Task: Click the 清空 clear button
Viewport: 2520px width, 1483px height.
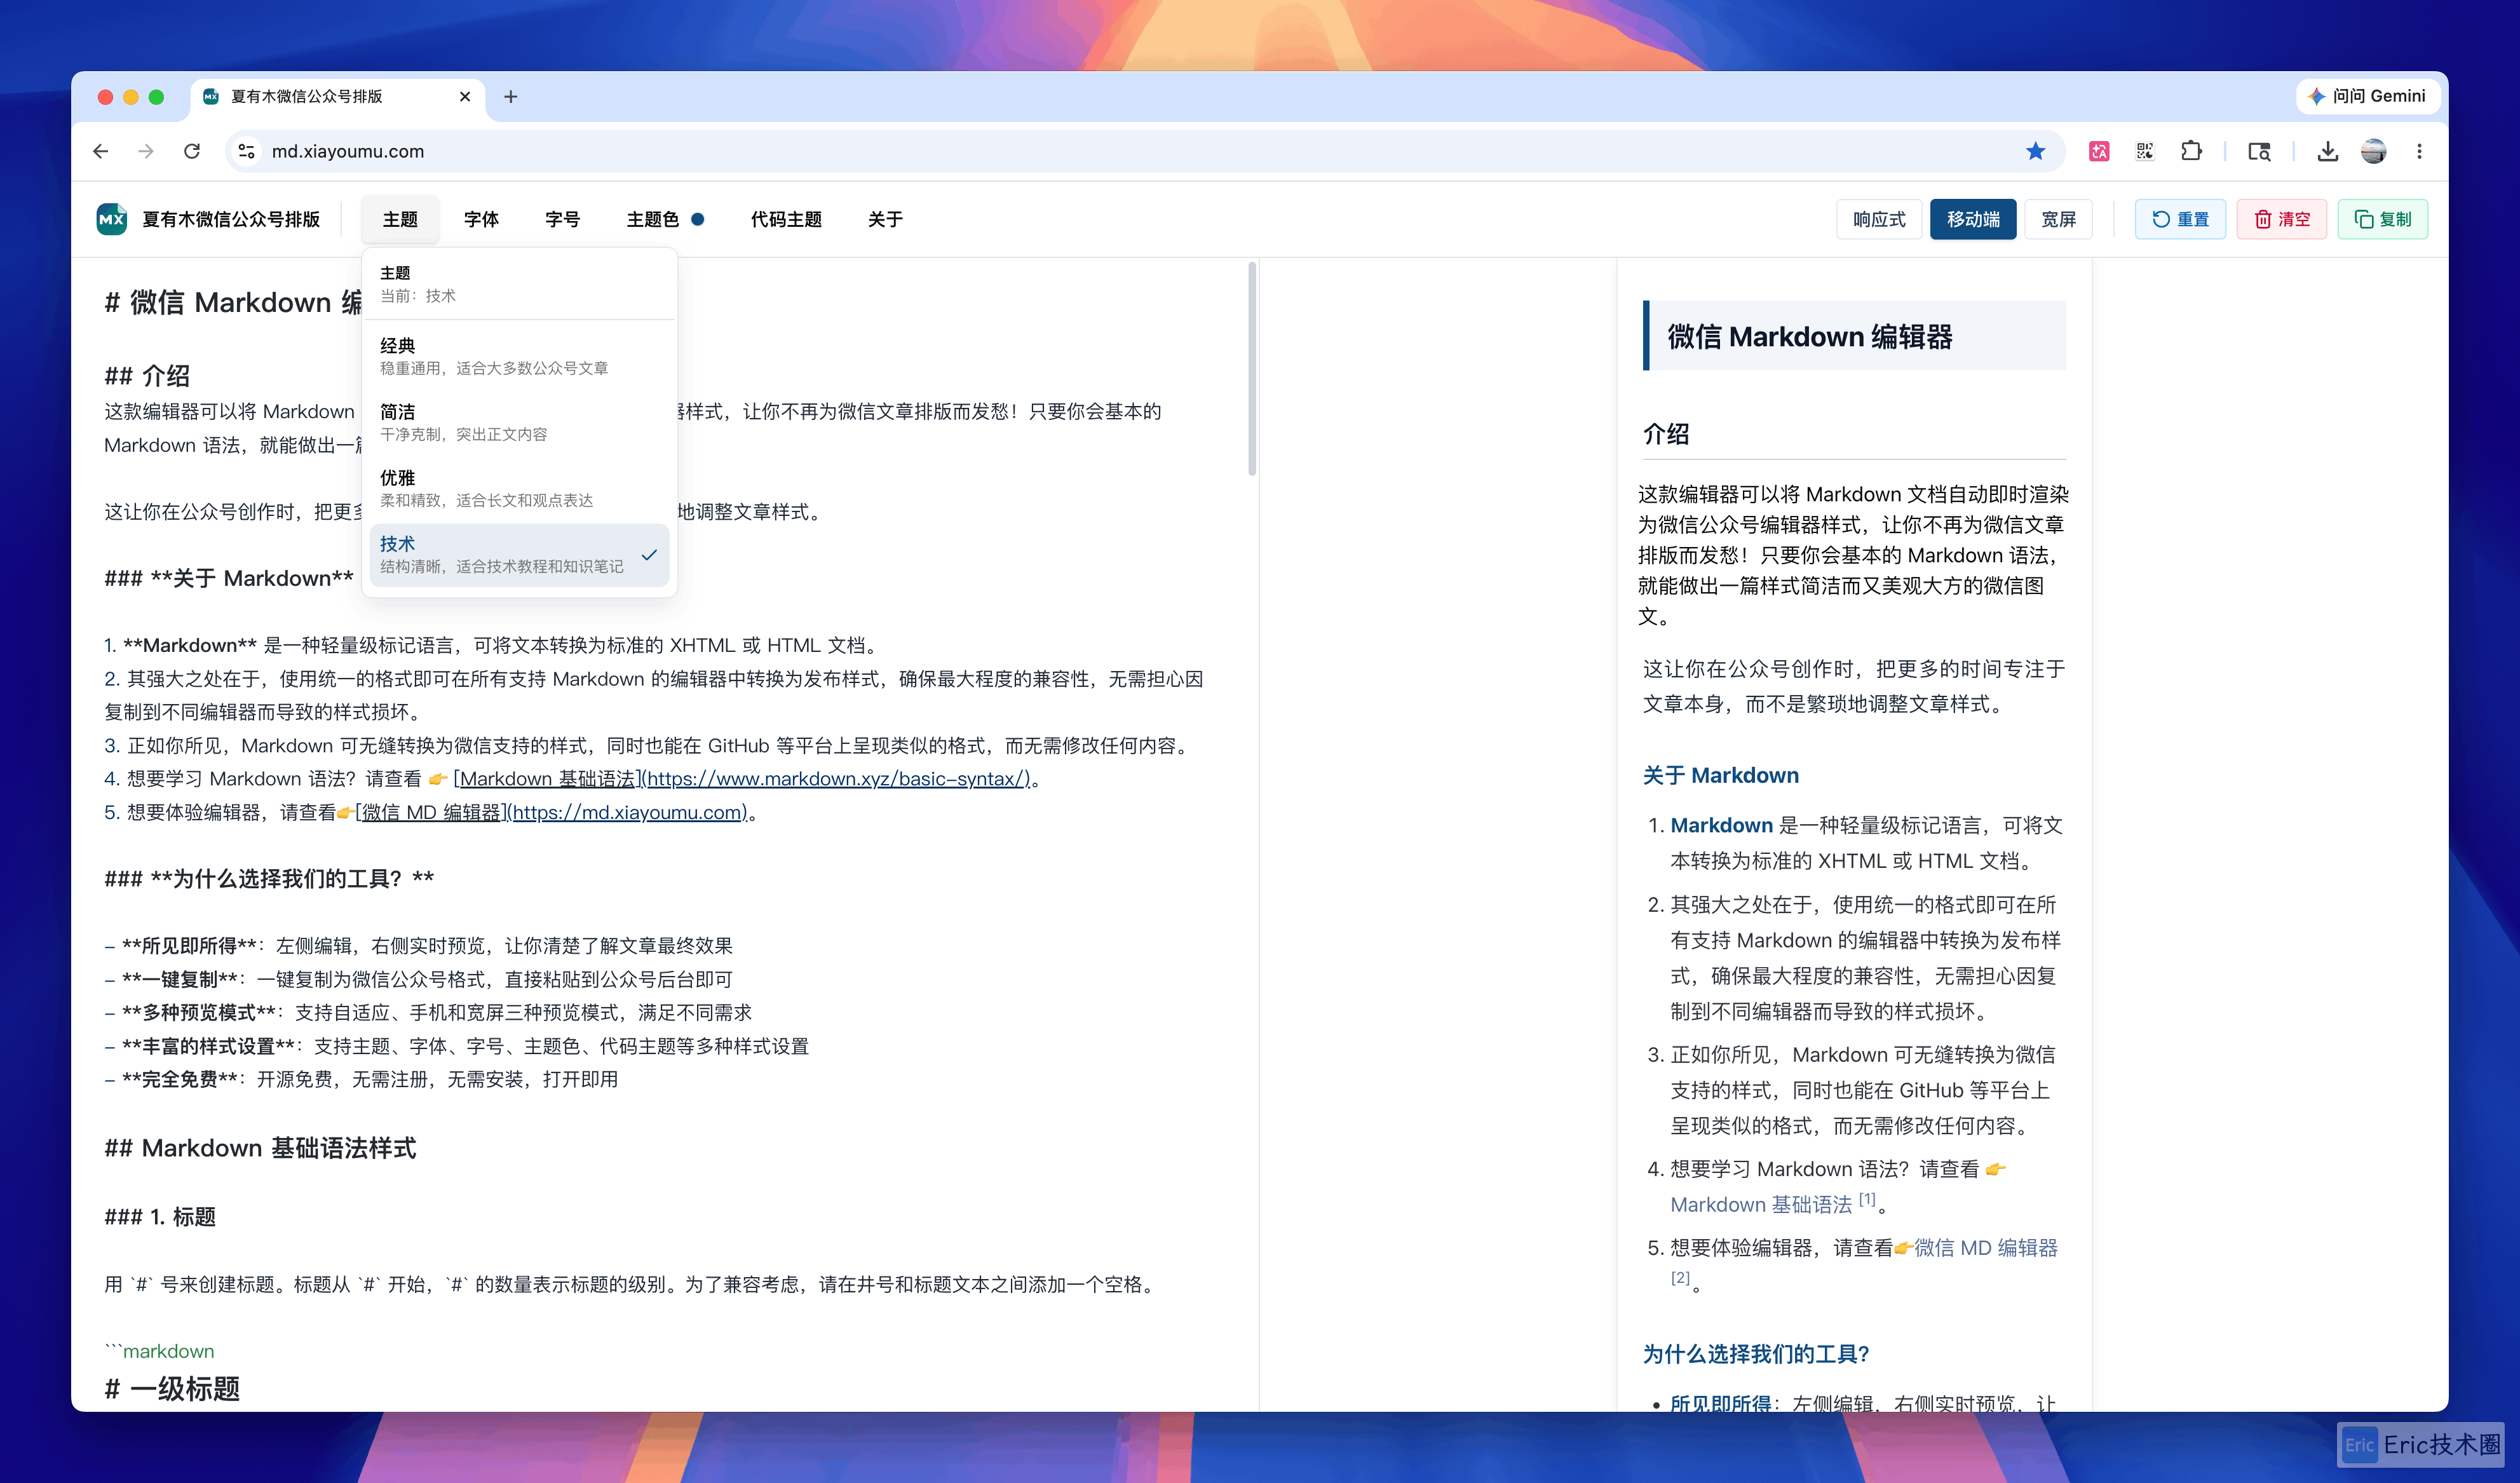Action: coord(2282,219)
